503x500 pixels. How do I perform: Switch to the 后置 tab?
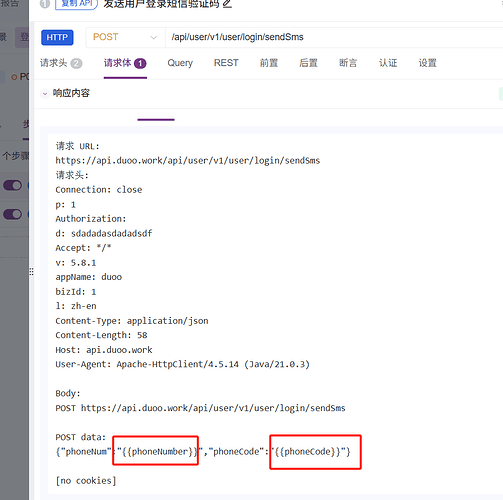coord(308,63)
